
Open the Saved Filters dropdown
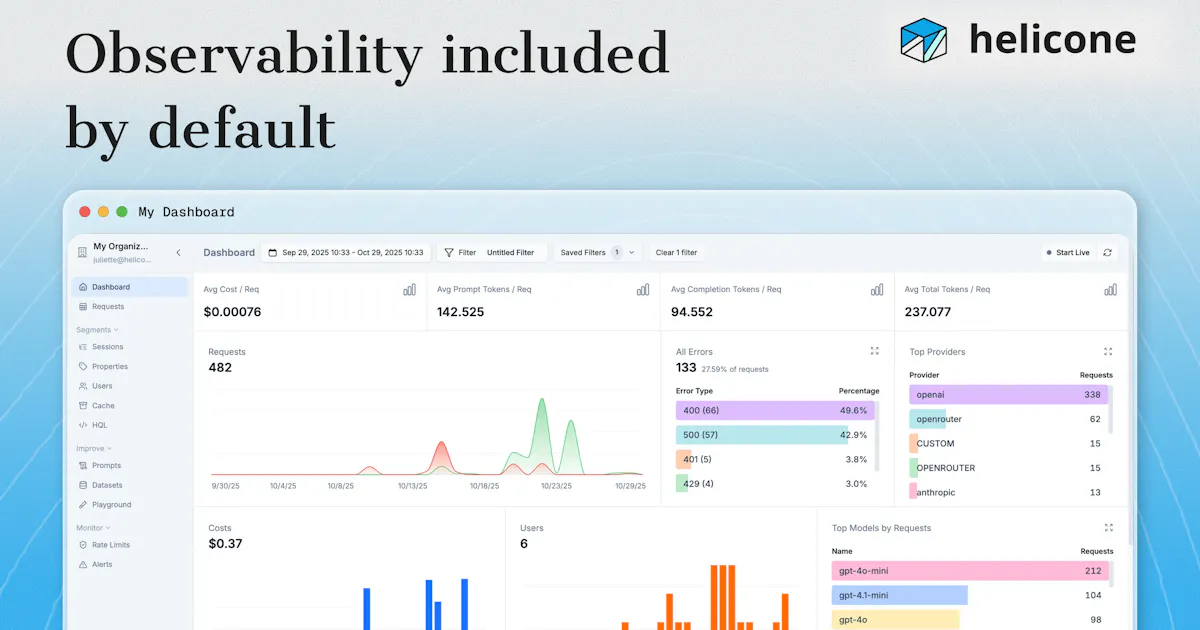point(597,253)
